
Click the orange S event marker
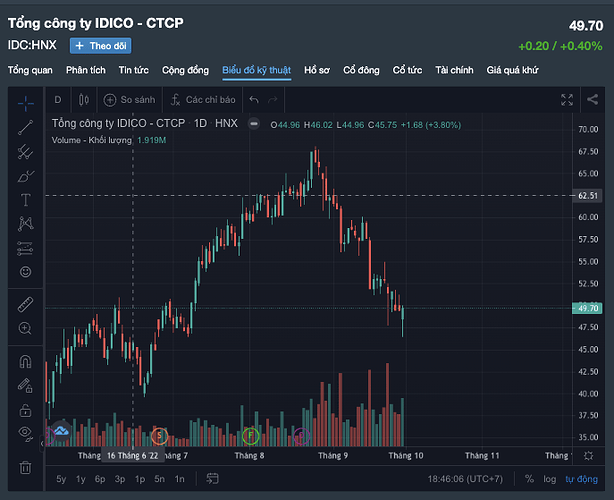click(x=159, y=435)
